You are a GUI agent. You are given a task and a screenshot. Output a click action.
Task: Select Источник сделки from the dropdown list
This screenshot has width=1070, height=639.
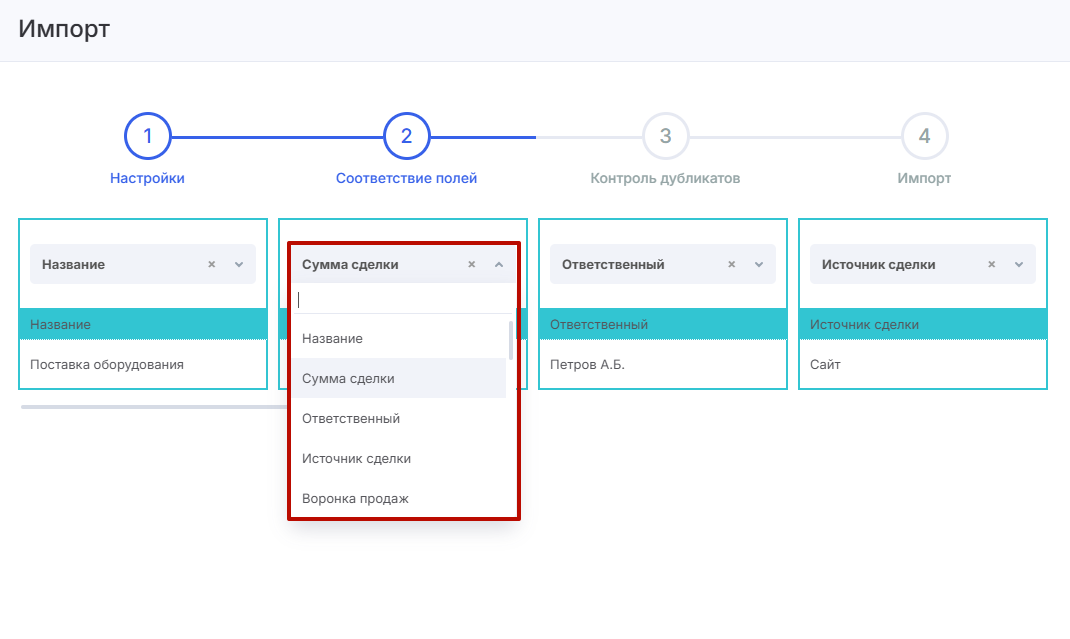[x=356, y=459]
